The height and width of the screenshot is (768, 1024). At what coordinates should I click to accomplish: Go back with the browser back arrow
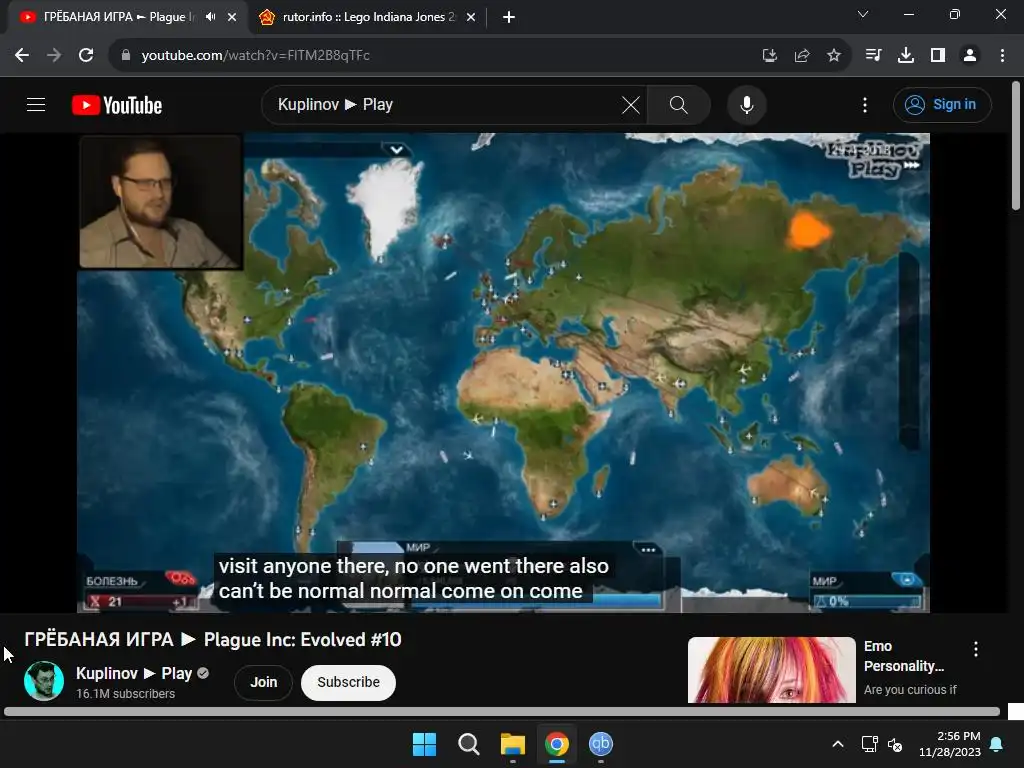pos(22,55)
